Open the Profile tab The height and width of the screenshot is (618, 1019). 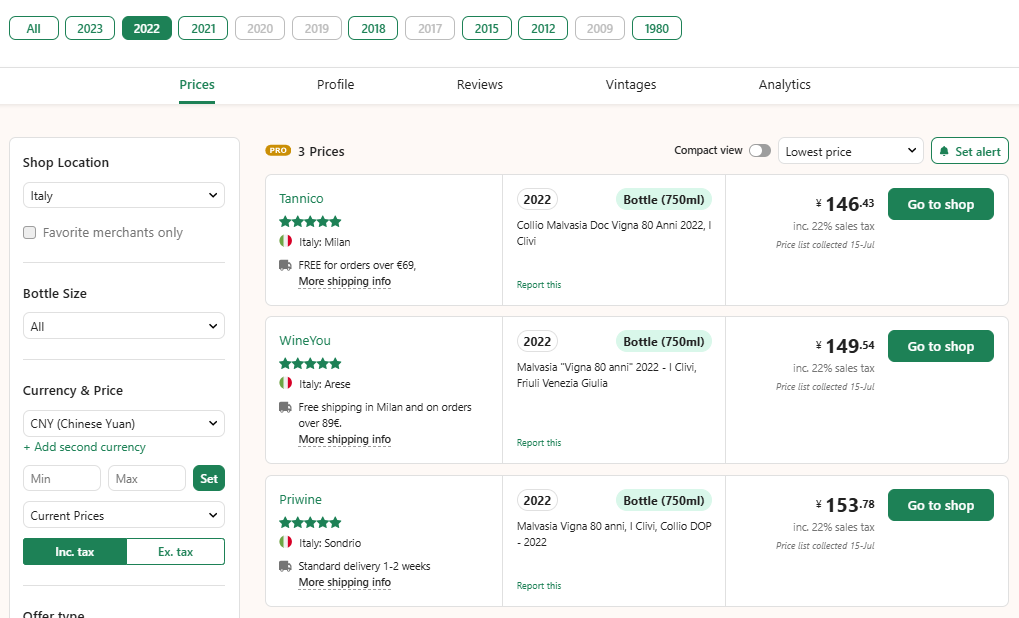coord(335,84)
